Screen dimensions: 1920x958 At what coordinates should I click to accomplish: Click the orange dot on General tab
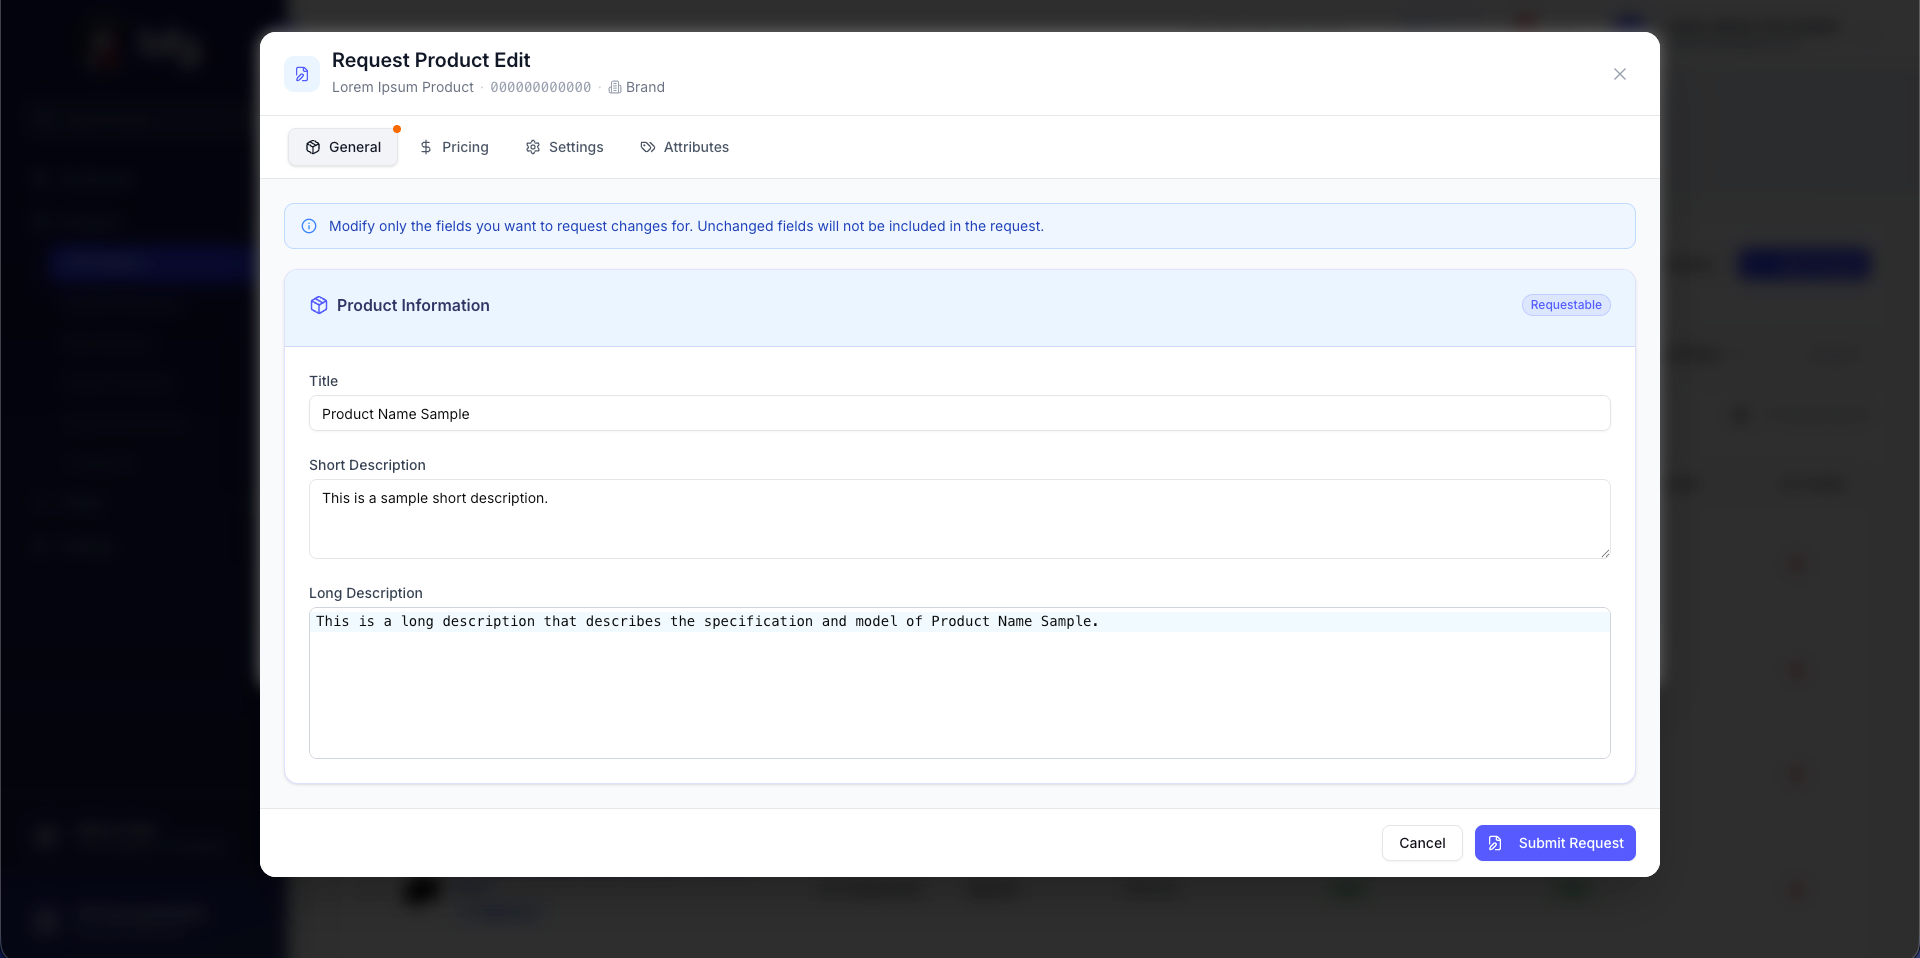click(397, 129)
